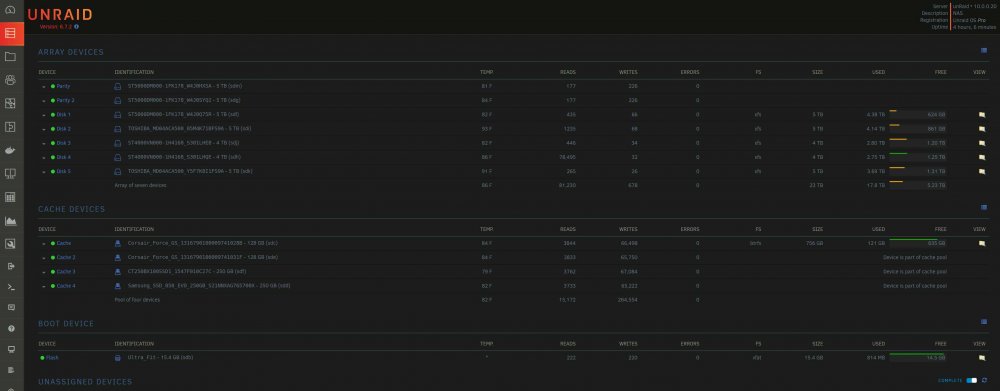1000x391 pixels.
Task: Open the Flash device link
Action: click(x=52, y=358)
